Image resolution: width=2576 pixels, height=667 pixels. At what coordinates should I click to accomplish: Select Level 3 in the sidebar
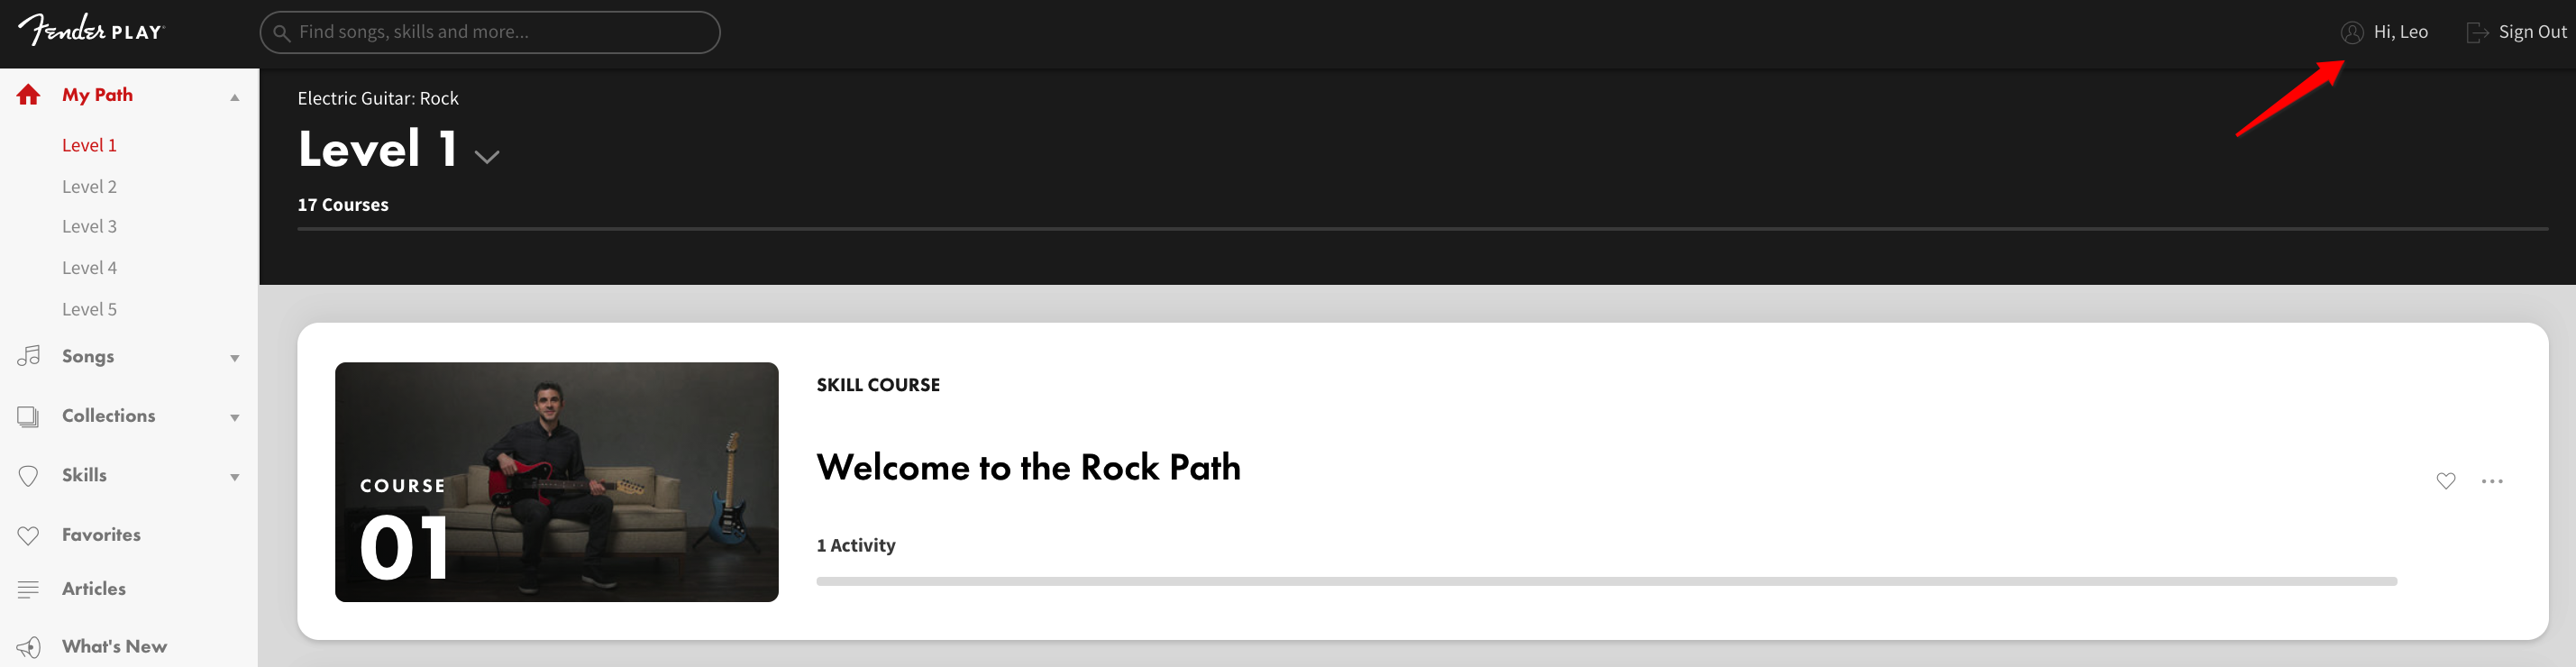pos(89,227)
